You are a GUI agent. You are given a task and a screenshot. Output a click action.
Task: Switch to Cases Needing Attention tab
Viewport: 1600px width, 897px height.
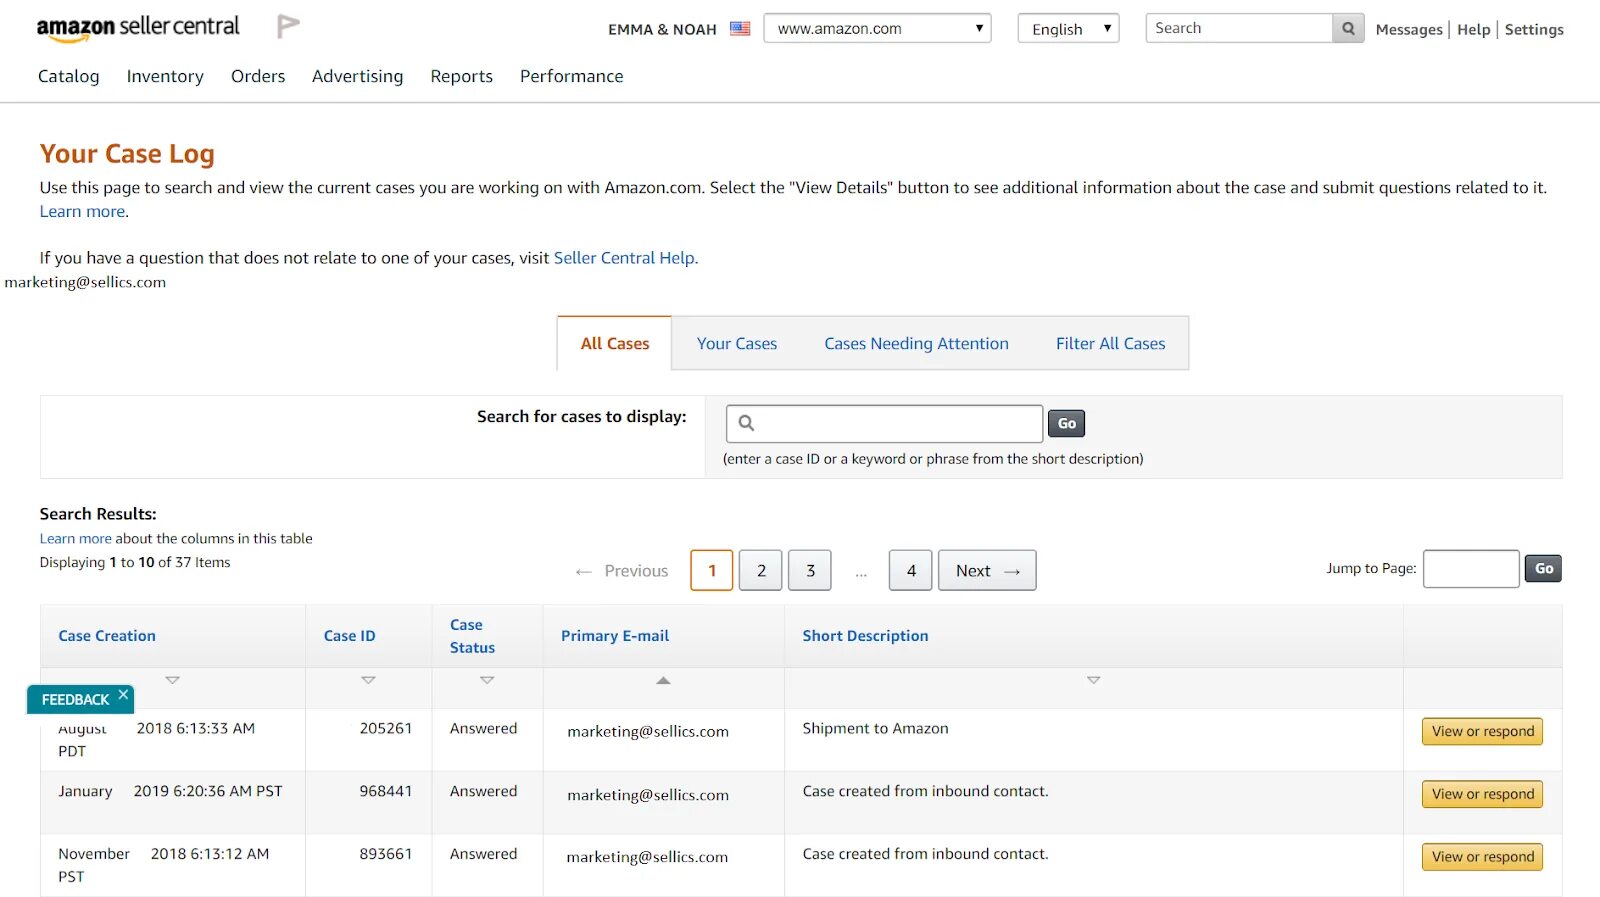coord(916,344)
